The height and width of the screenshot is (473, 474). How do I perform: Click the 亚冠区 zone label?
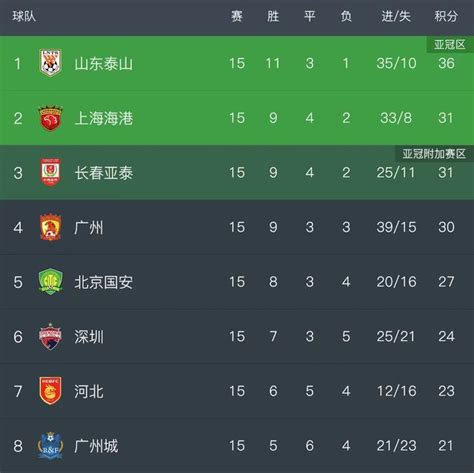tap(449, 44)
